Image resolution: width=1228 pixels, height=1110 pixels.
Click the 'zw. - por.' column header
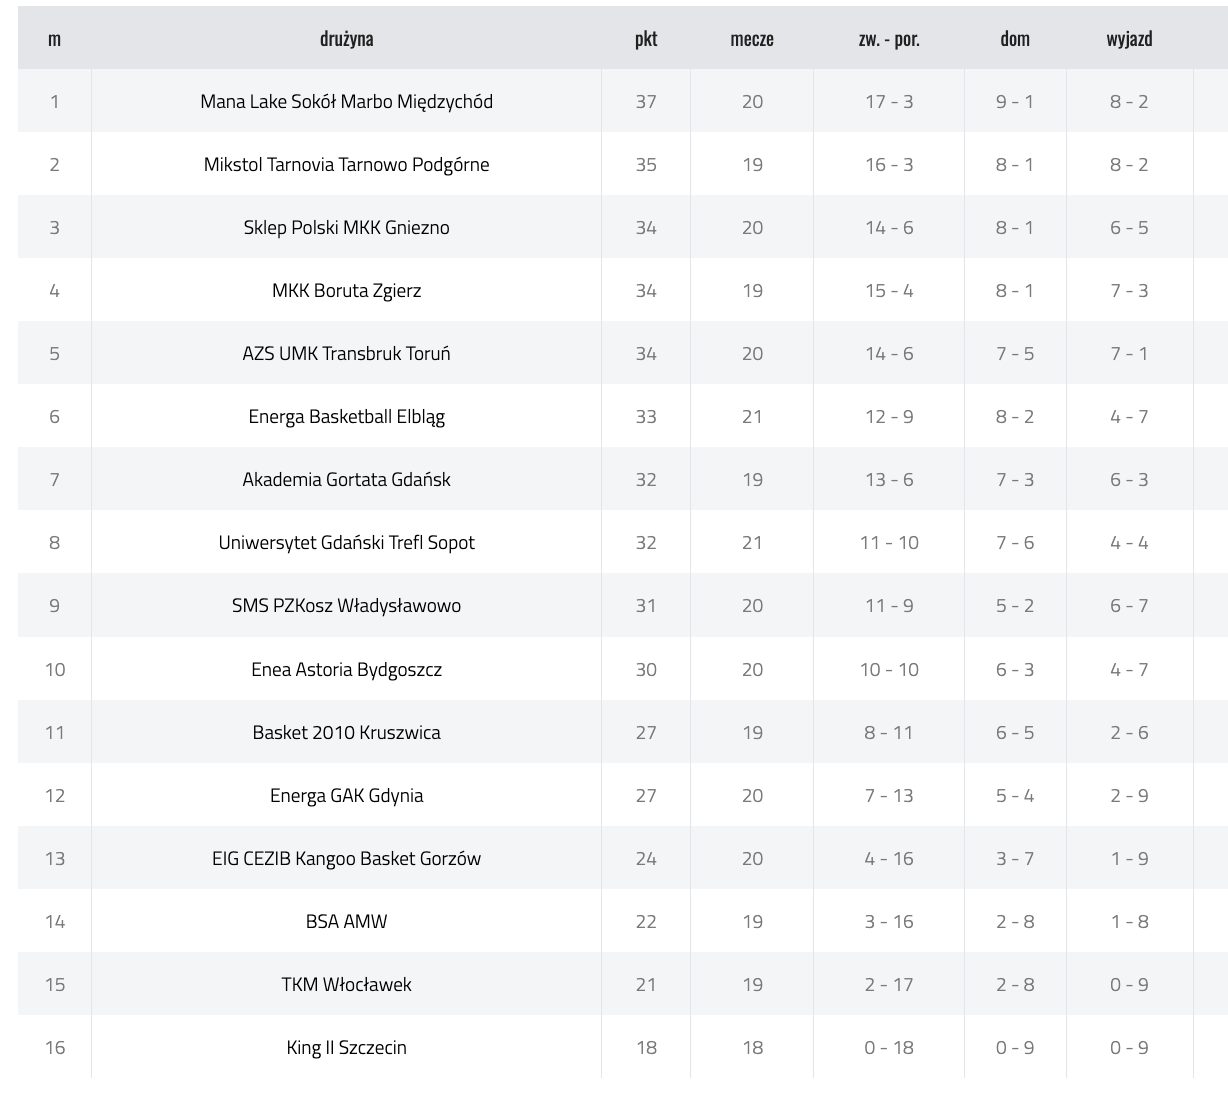coord(889,39)
